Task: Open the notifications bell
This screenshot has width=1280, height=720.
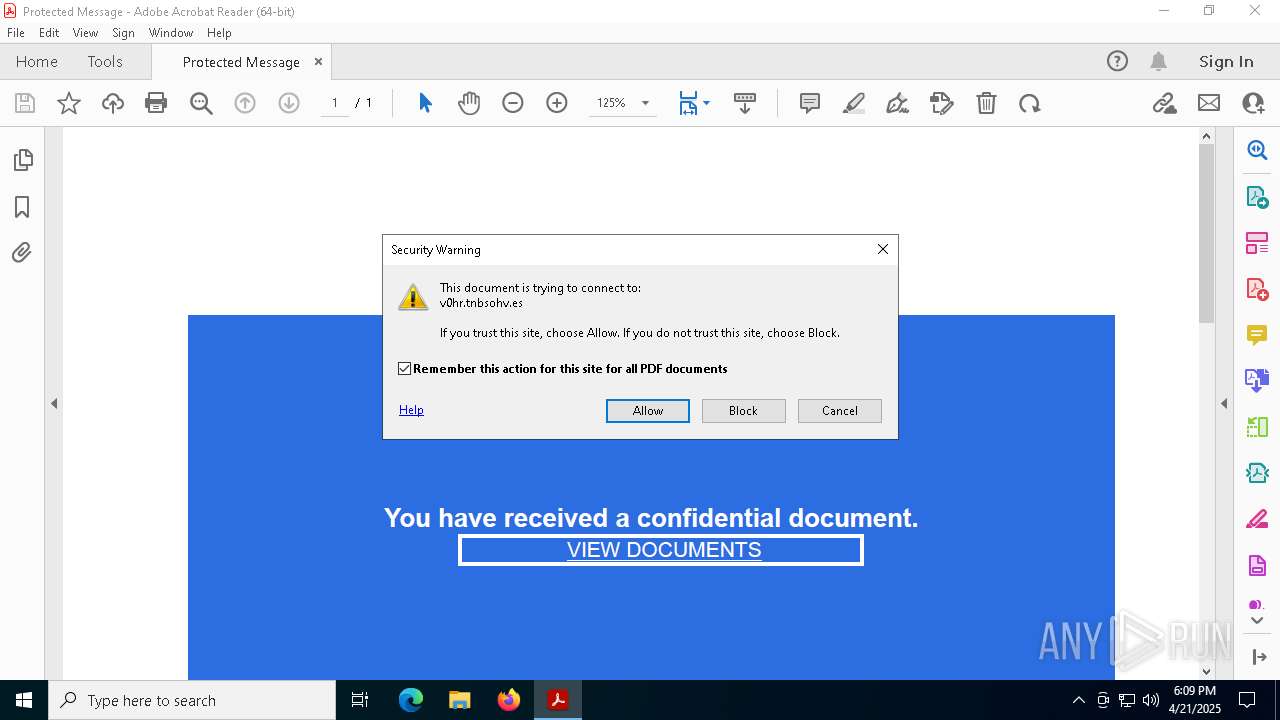Action: tap(1158, 62)
